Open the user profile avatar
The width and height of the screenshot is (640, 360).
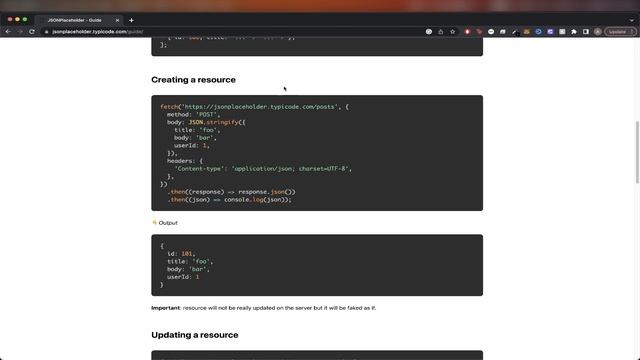coord(598,31)
